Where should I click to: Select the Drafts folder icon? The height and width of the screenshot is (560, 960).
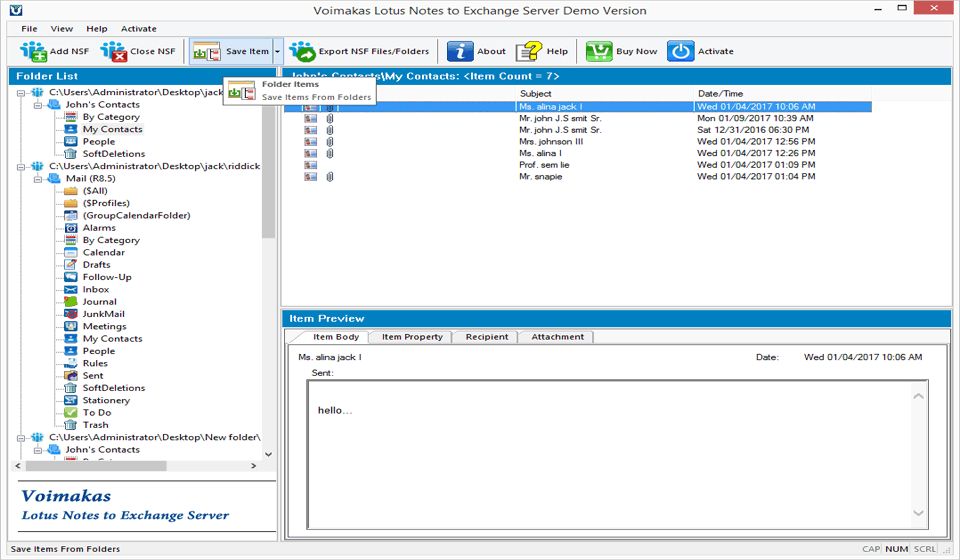click(x=71, y=264)
